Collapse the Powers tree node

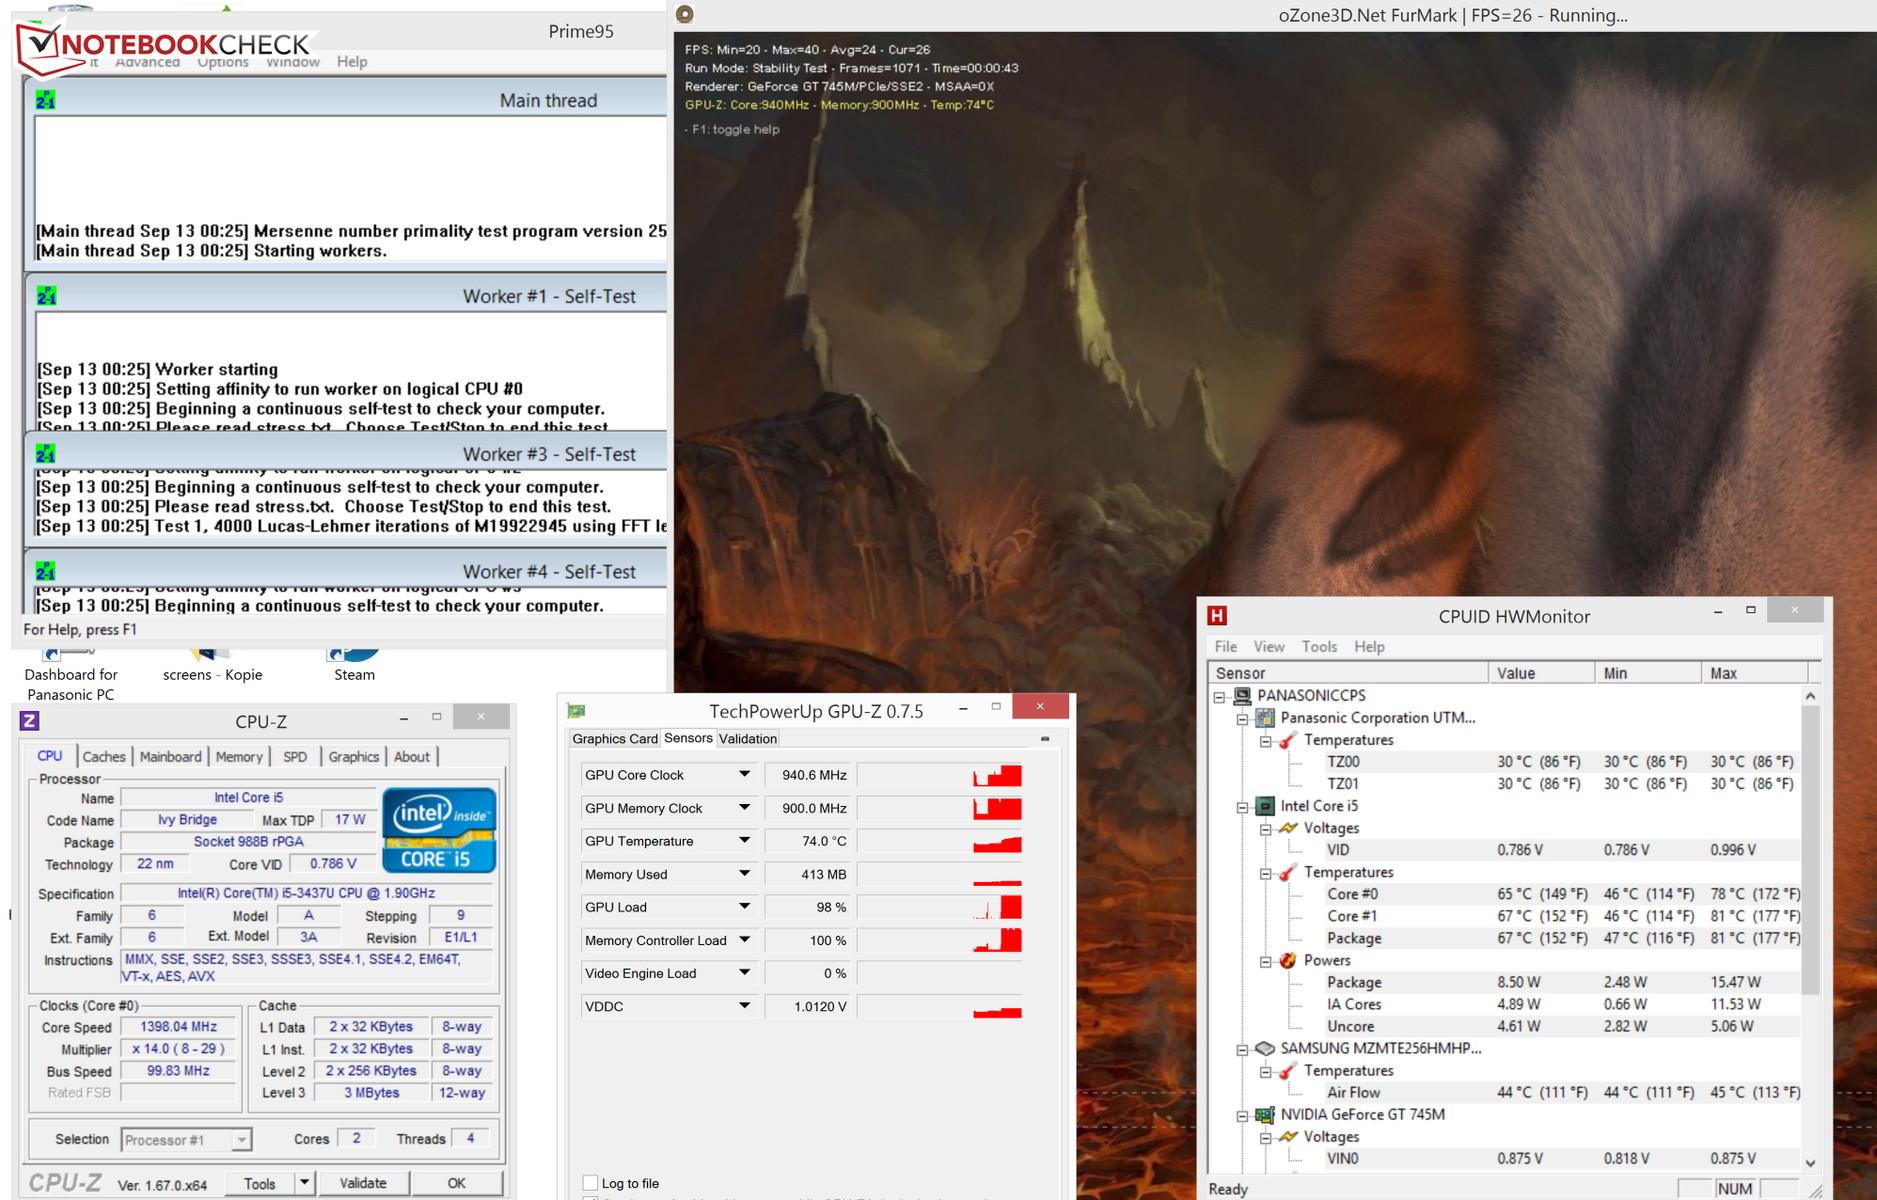click(x=1265, y=962)
